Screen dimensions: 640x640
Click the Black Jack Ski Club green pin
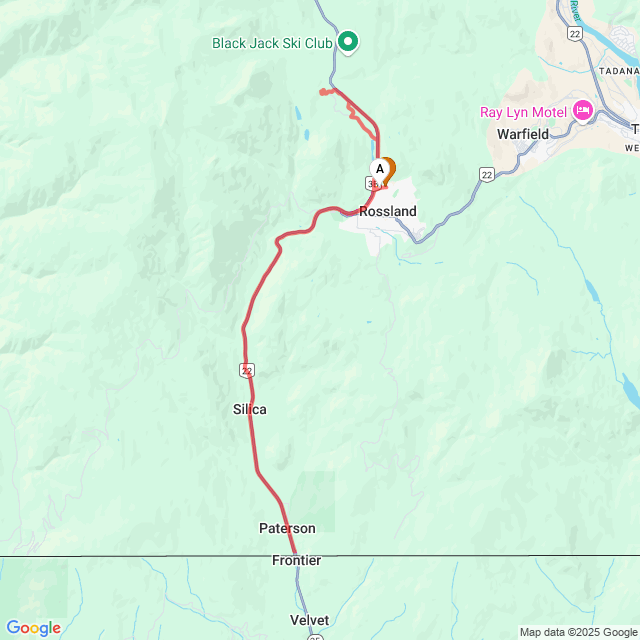point(348,43)
